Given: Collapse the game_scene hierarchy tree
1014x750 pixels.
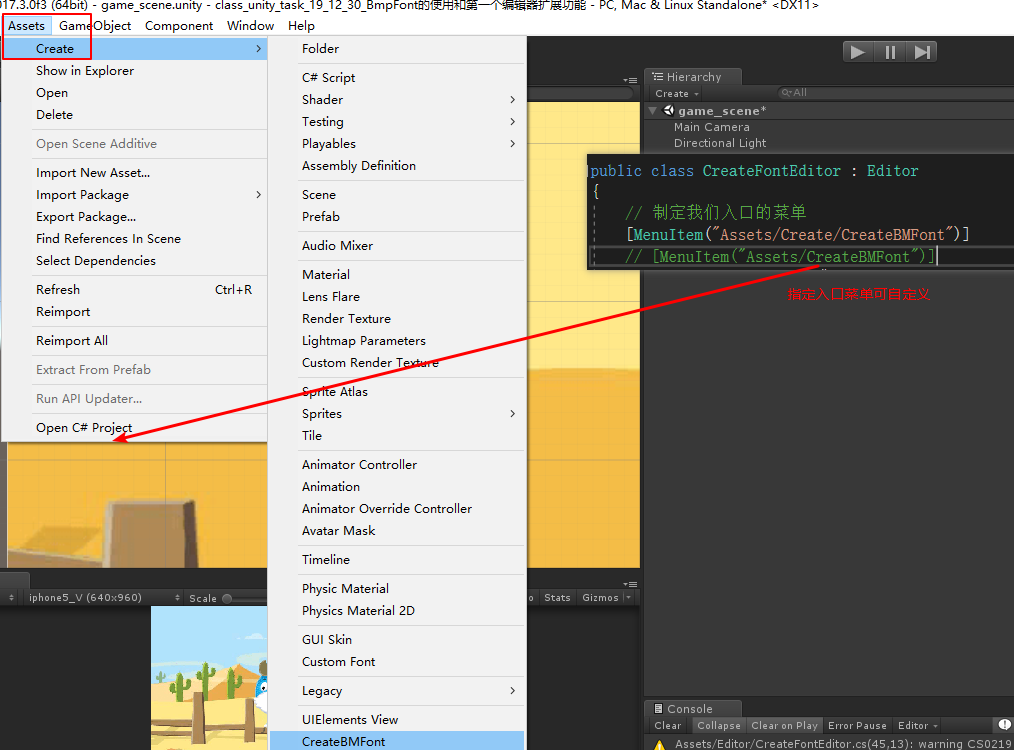Looking at the screenshot, I should point(654,111).
